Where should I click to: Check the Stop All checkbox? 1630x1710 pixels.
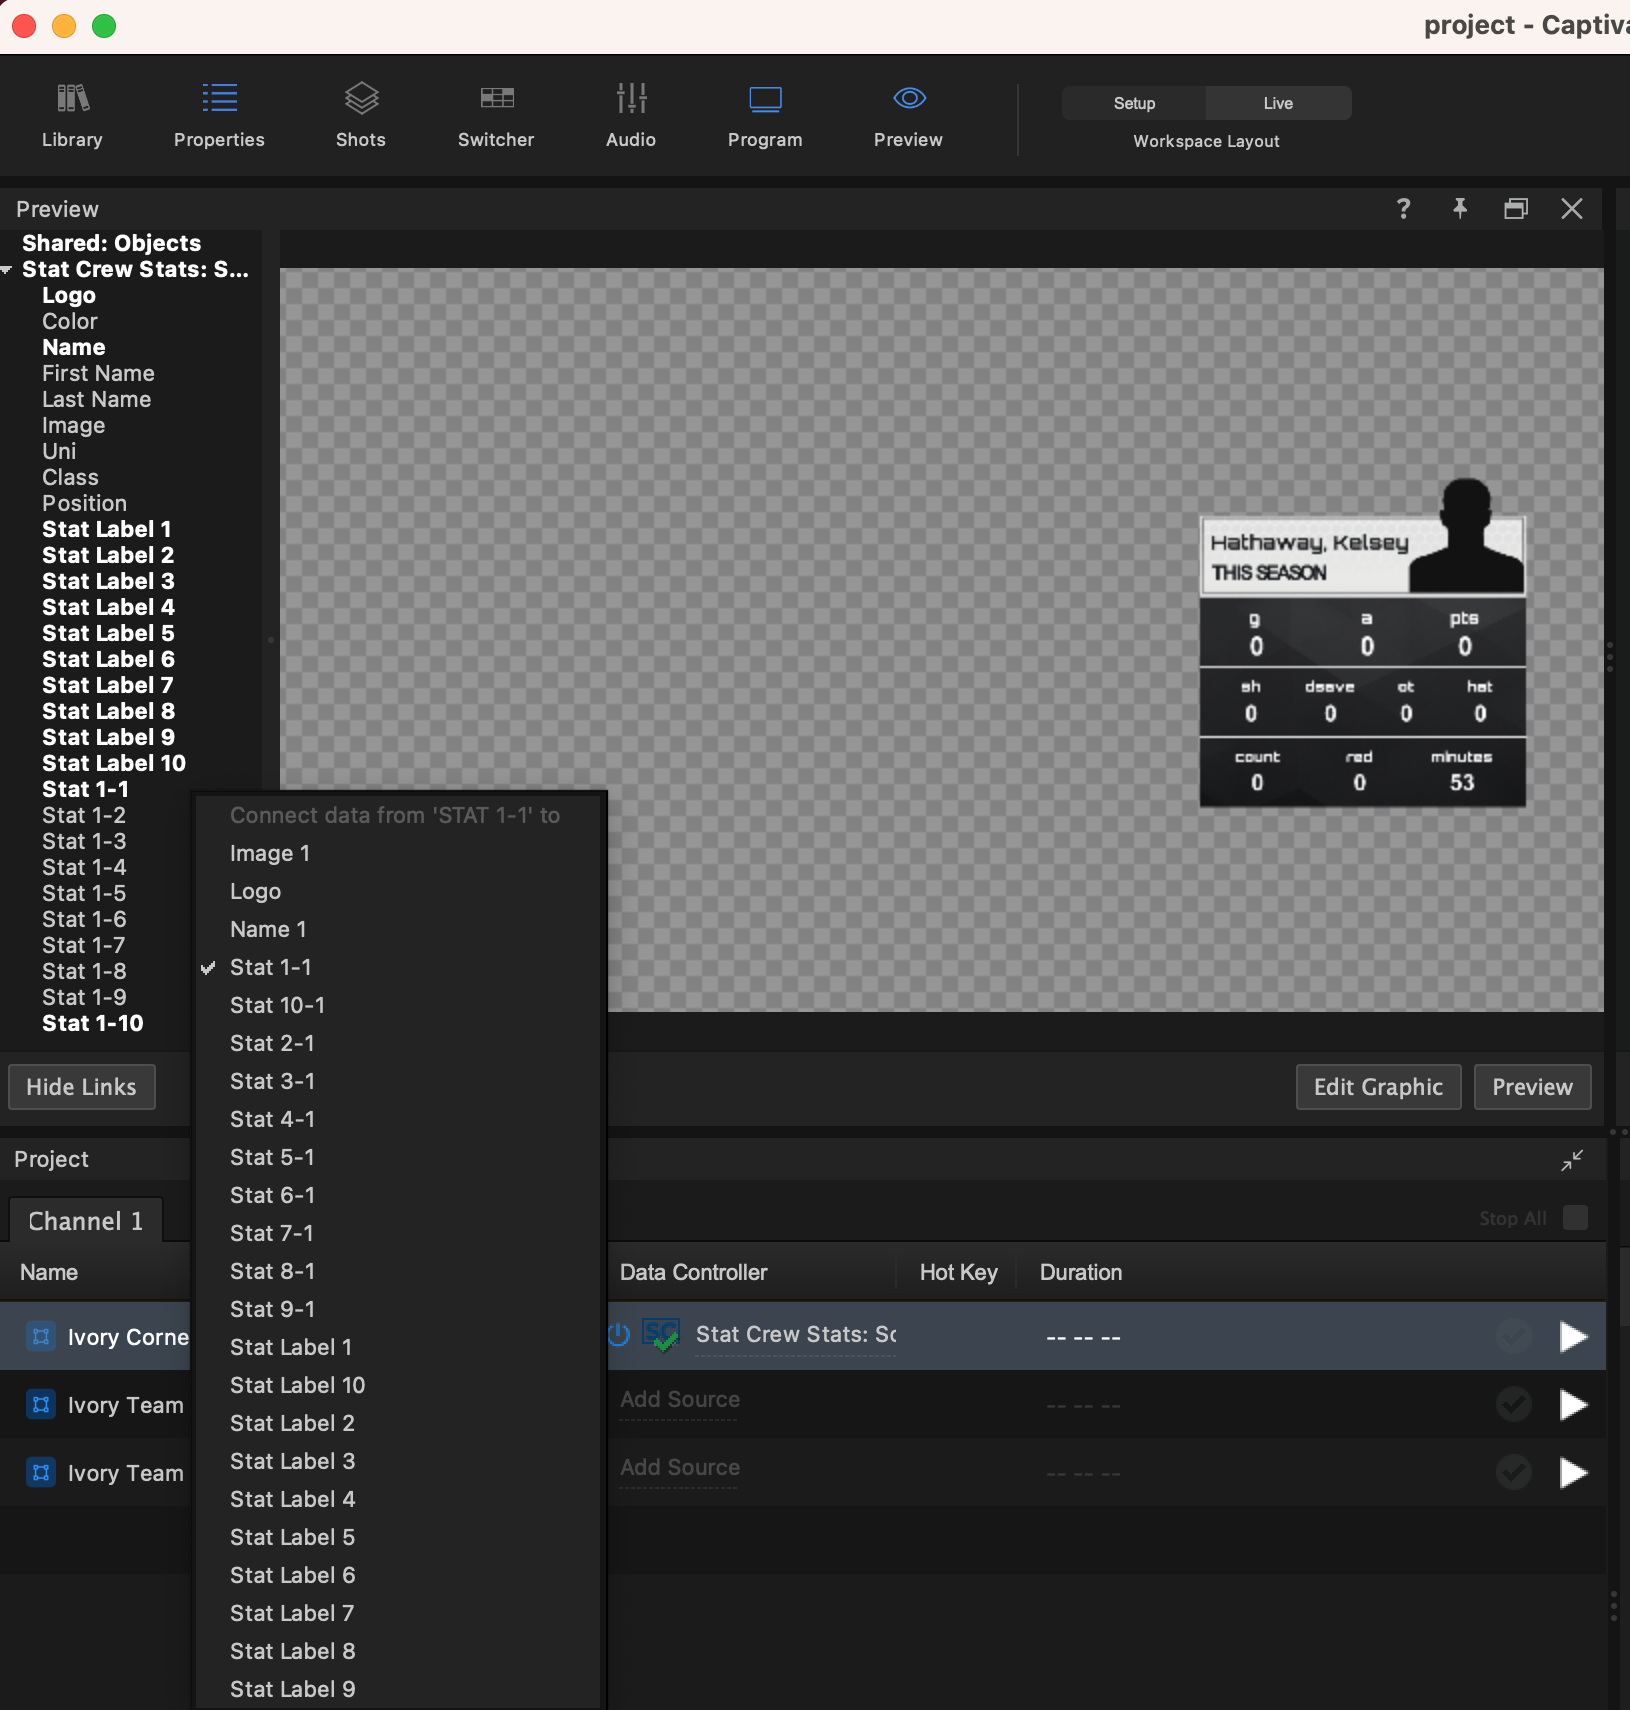[1575, 1218]
